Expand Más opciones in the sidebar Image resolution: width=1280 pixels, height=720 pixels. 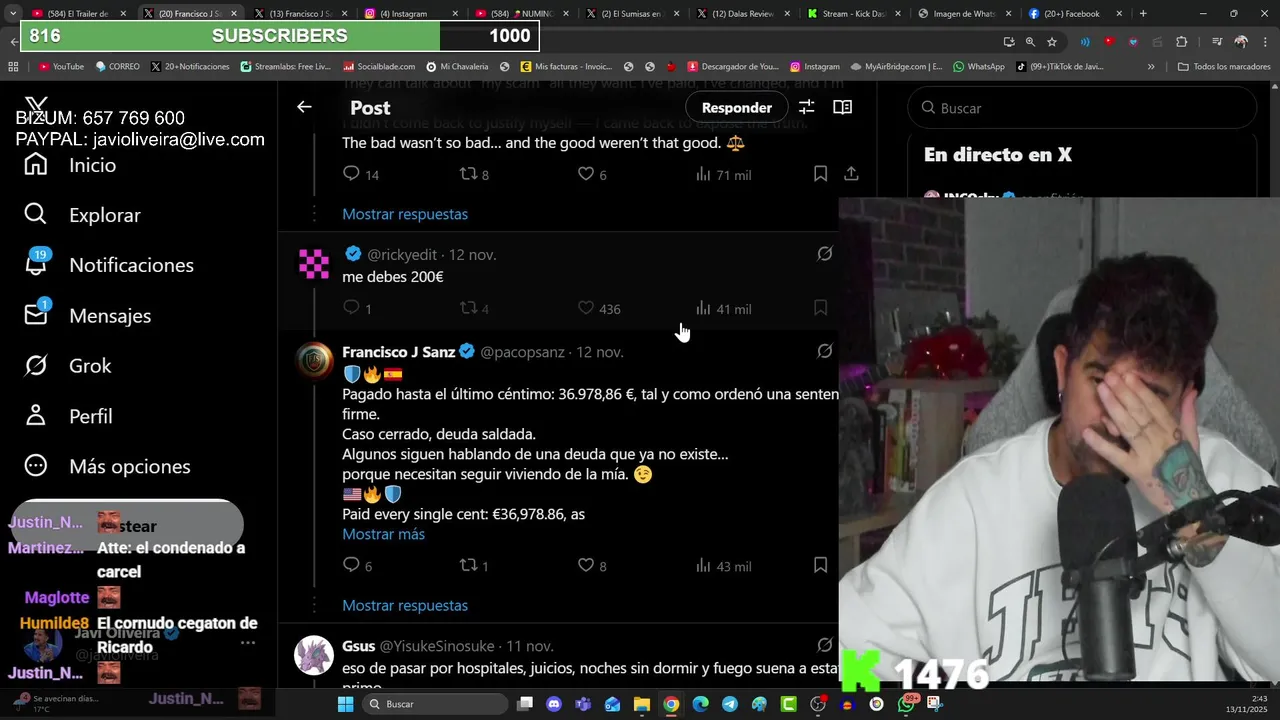(x=107, y=466)
